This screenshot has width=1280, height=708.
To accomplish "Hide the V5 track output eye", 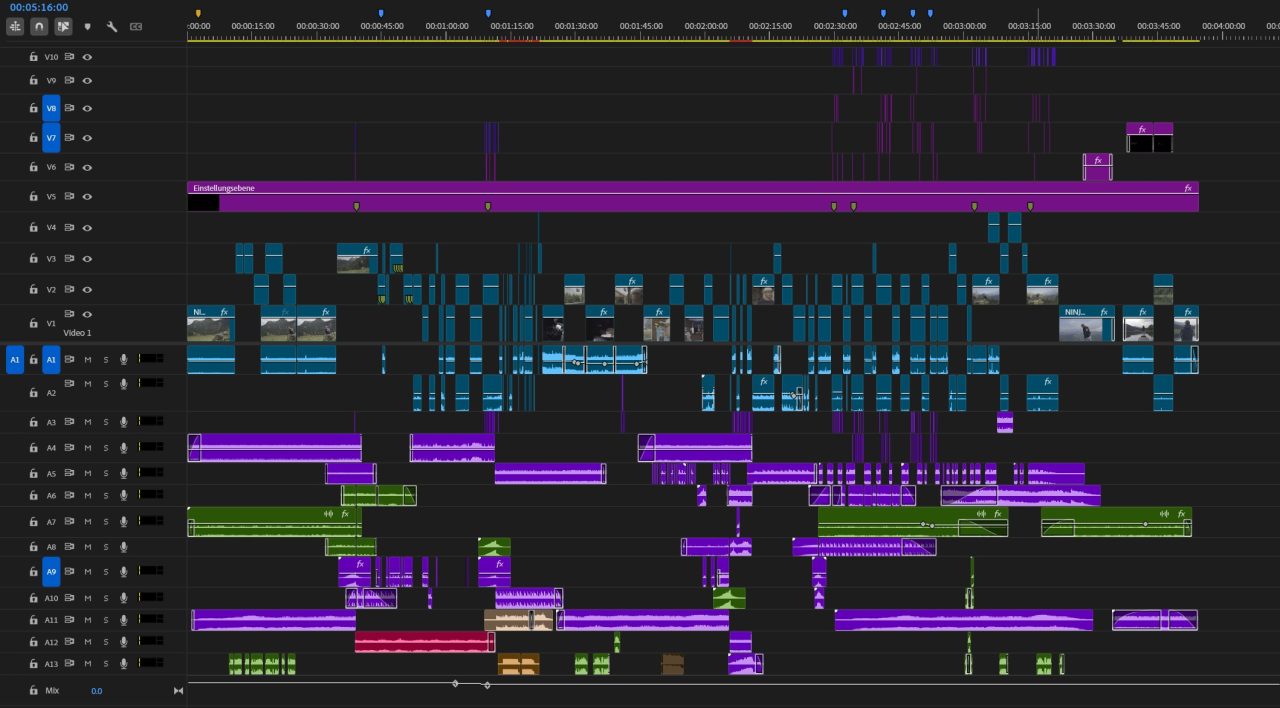I will [x=87, y=197].
